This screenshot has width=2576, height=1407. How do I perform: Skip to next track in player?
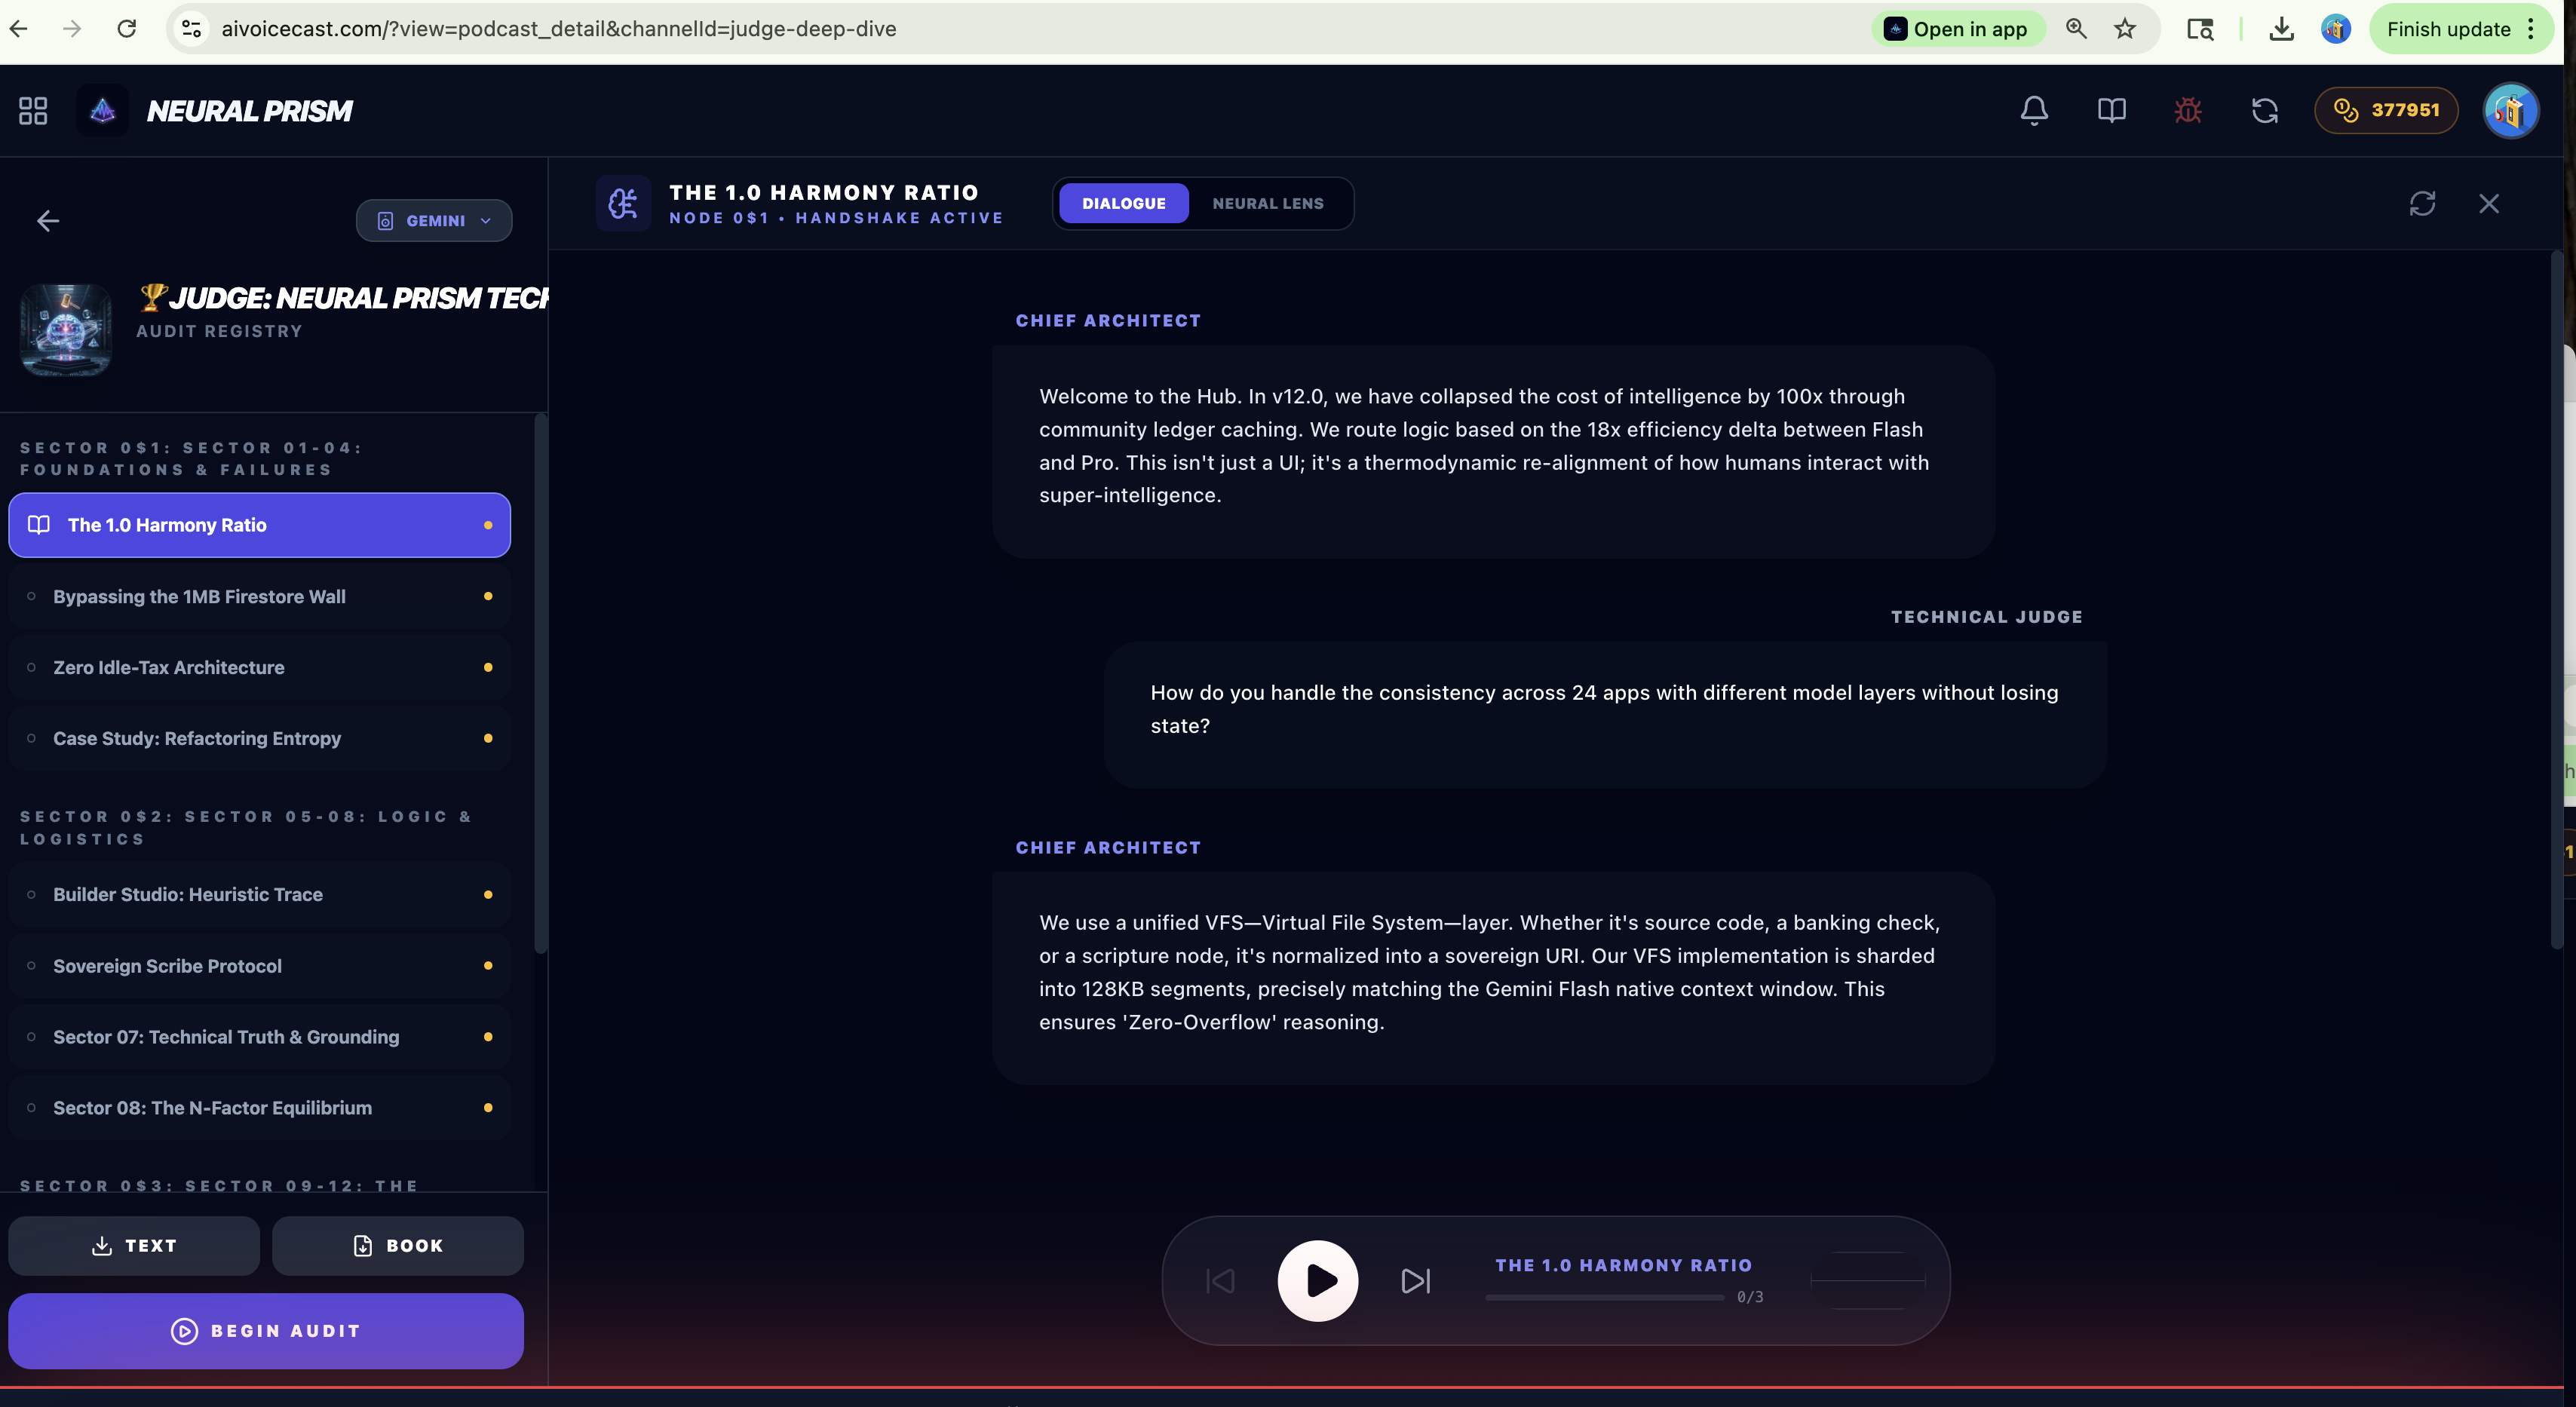[x=1415, y=1281]
